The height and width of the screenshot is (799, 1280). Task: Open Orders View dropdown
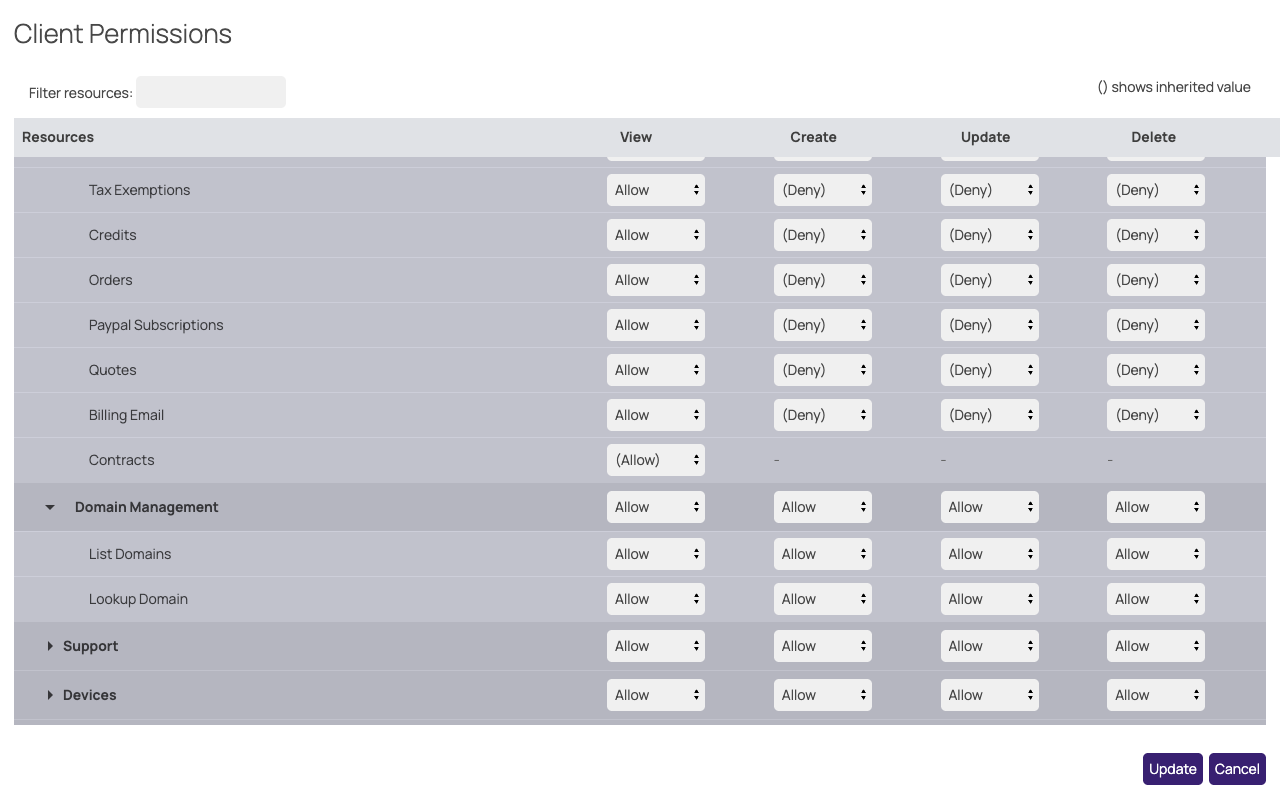click(x=656, y=280)
